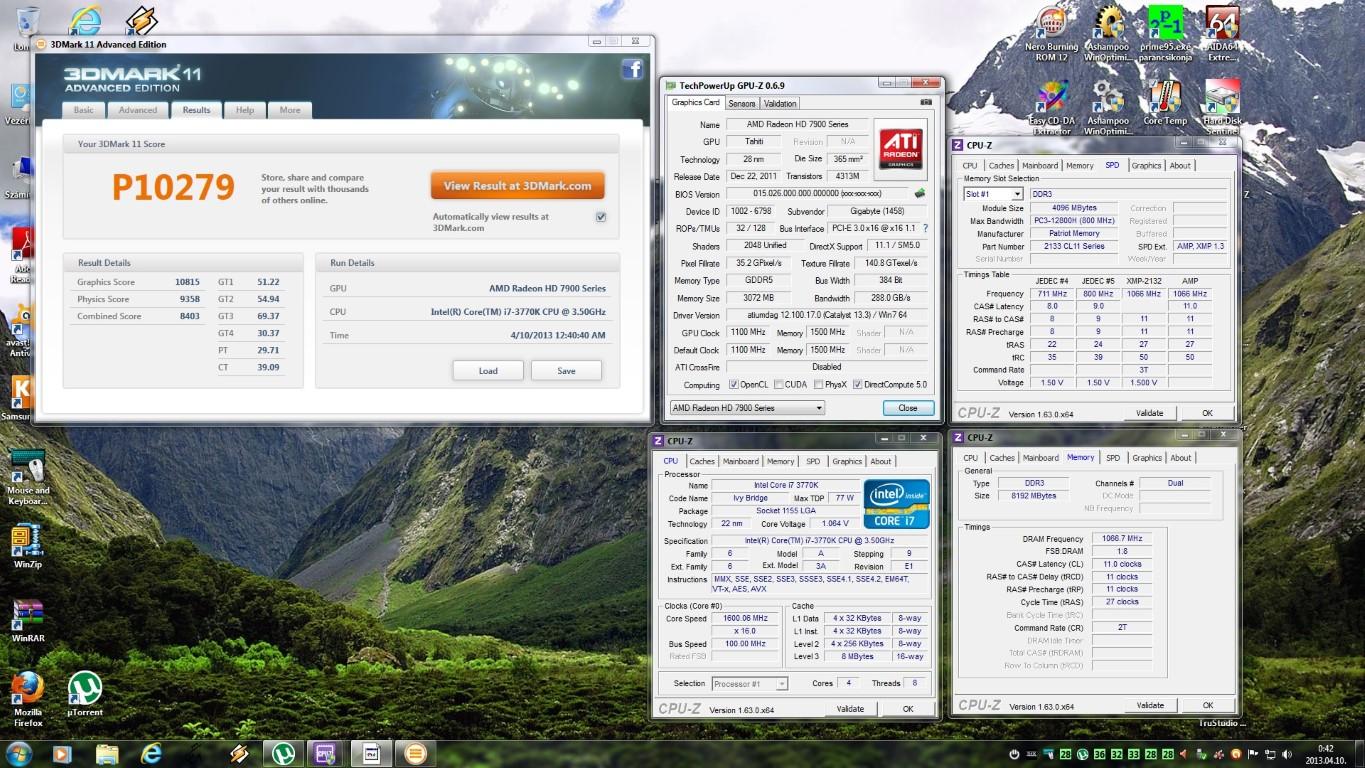Click the Facebook icon in 3DMark 11
The height and width of the screenshot is (768, 1365).
click(631, 69)
